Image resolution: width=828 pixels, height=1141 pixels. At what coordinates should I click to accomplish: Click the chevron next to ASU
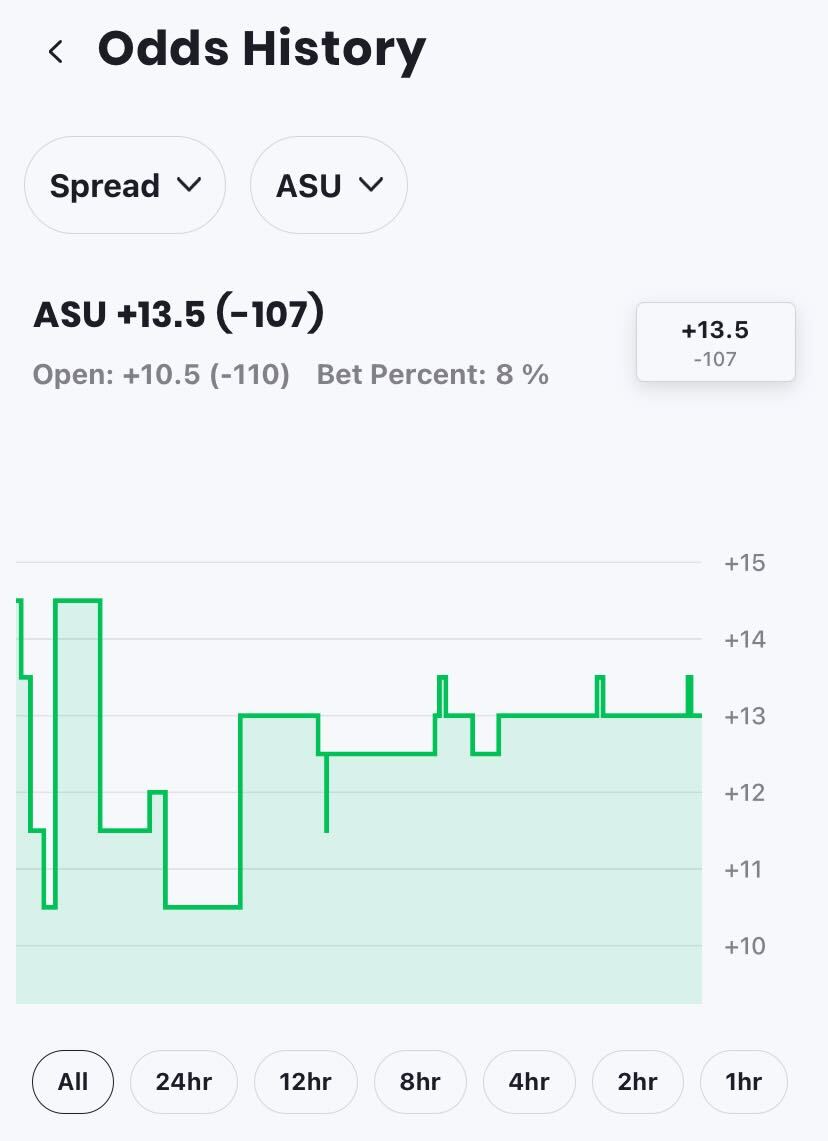(371, 185)
